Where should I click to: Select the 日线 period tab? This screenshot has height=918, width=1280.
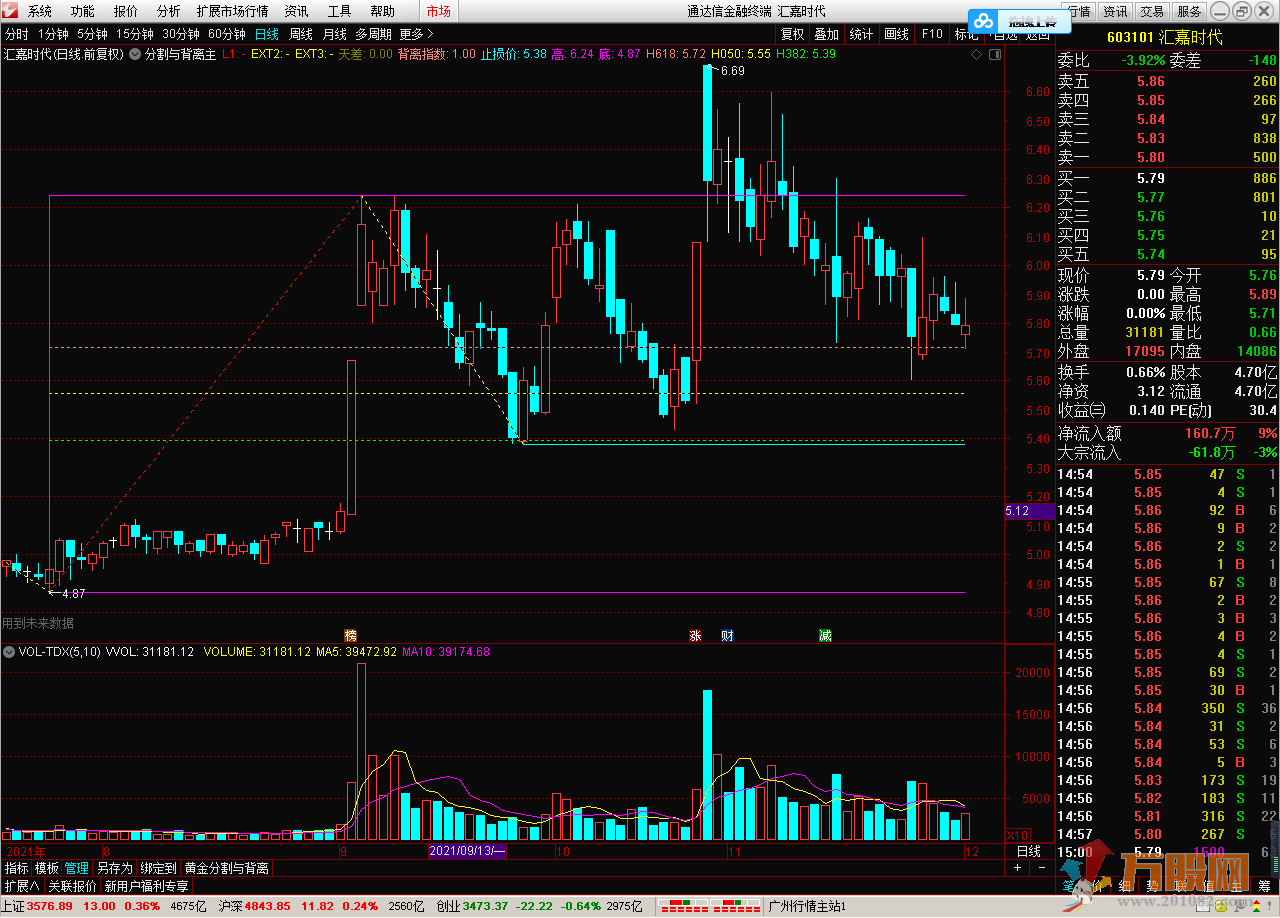[267, 34]
